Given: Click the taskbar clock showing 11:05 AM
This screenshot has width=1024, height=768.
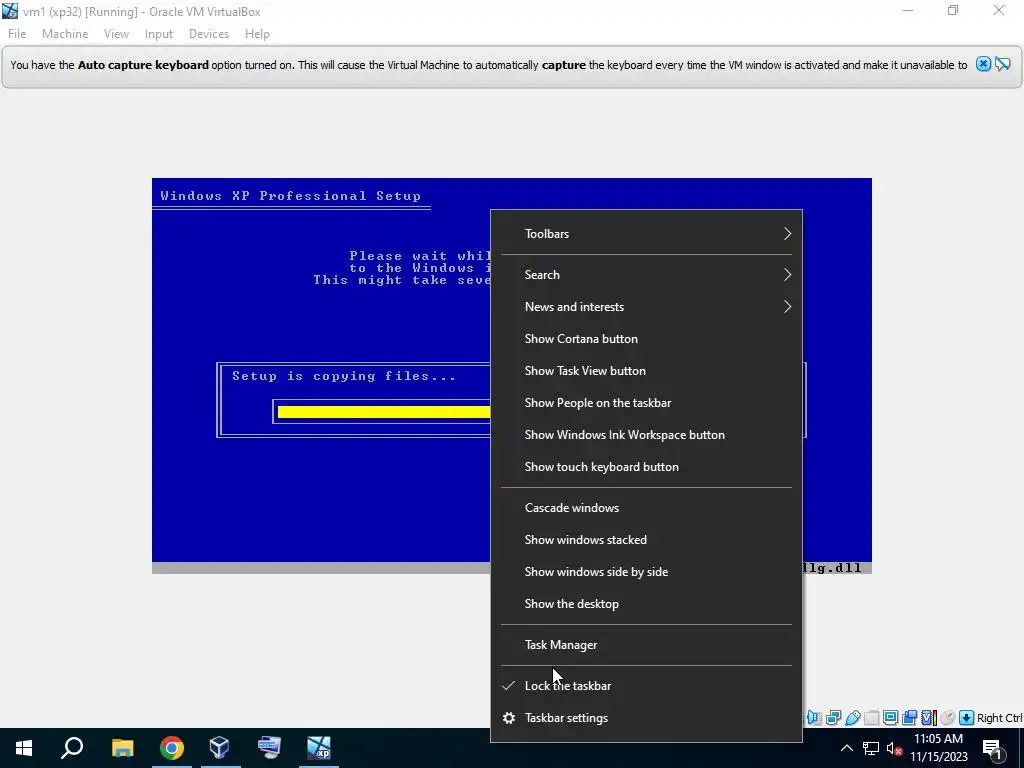Looking at the screenshot, I should click(938, 748).
